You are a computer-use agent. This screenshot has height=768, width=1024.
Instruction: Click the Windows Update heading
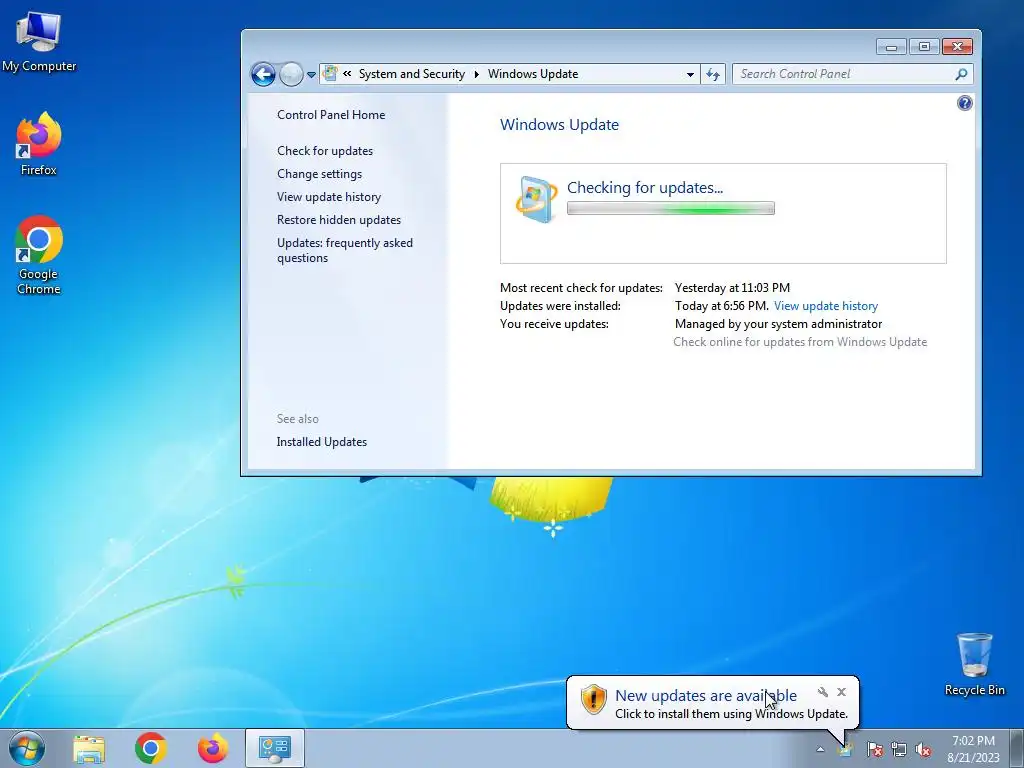tap(559, 125)
